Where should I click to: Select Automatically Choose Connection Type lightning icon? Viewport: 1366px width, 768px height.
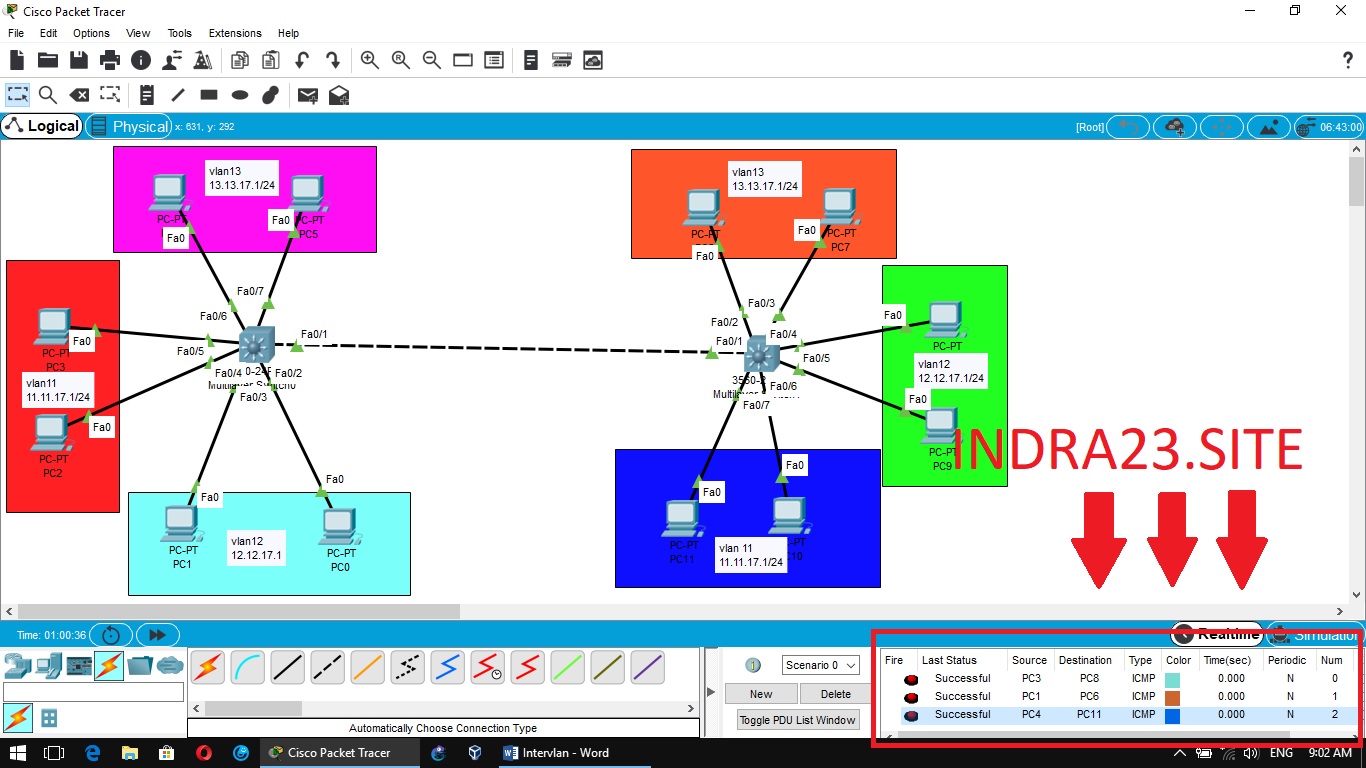click(207, 667)
